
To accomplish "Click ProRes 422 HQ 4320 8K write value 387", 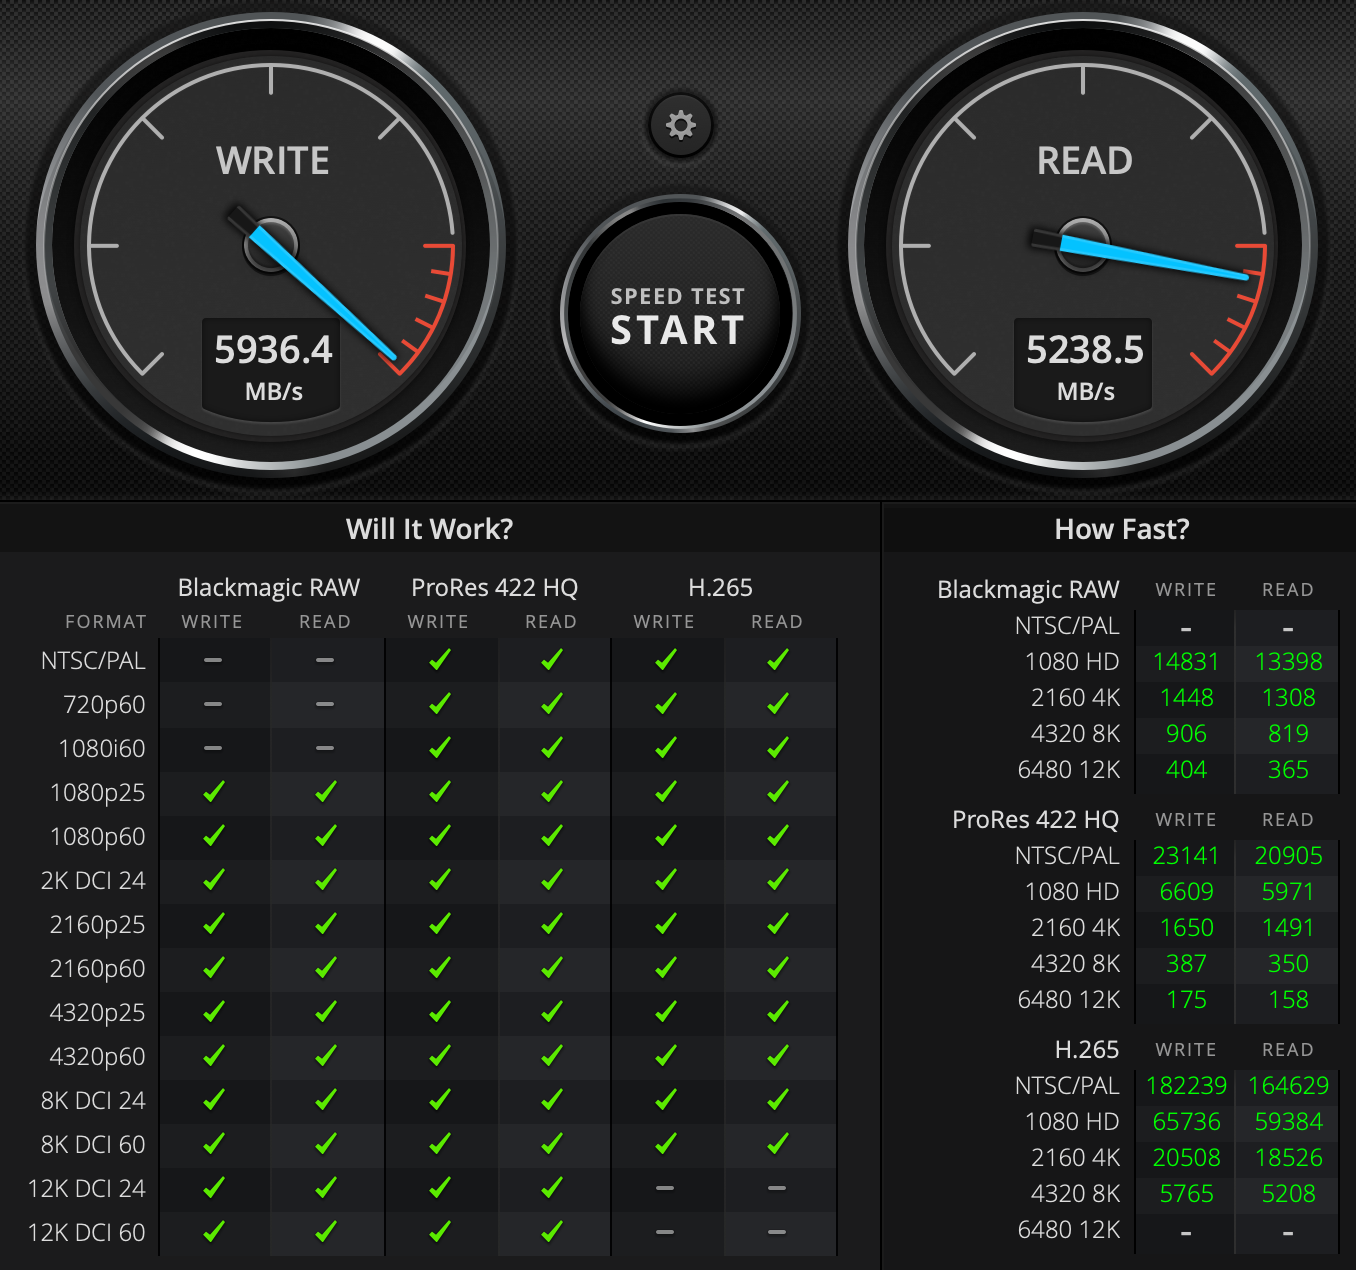I will click(x=1186, y=964).
